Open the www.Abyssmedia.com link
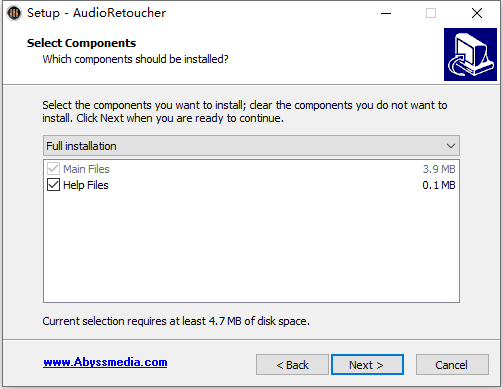This screenshot has height=389, width=503. [105, 362]
